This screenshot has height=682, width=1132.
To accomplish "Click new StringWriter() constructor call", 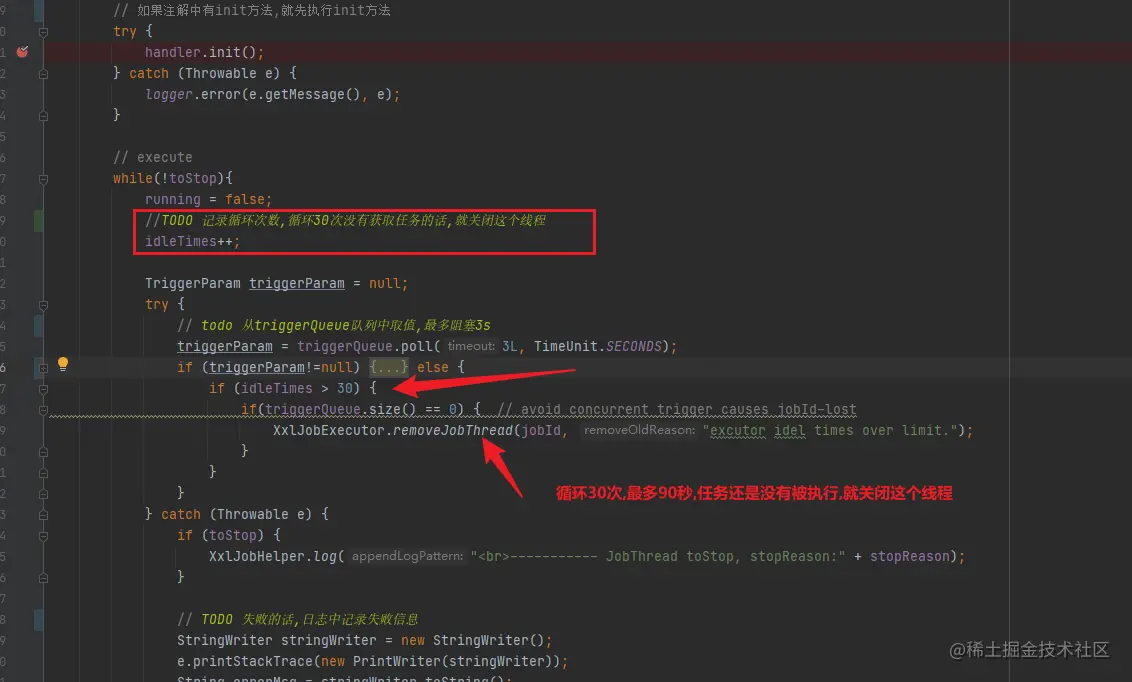I will coord(473,640).
